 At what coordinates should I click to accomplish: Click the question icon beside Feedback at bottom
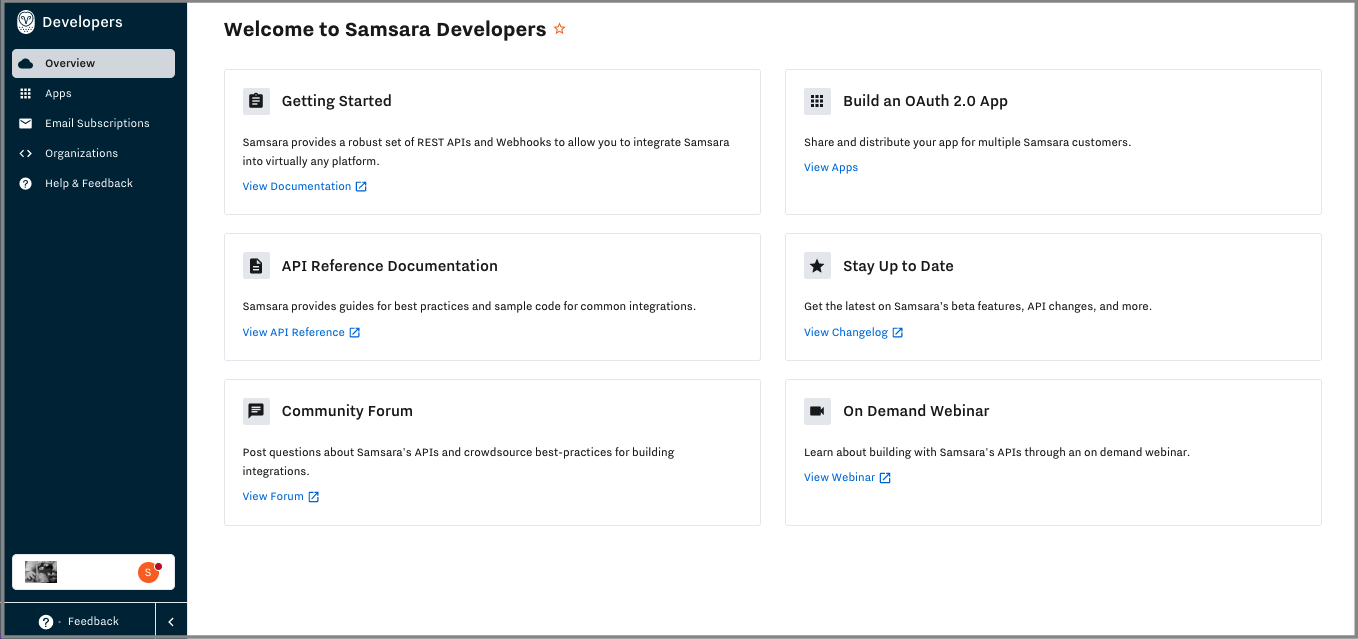coord(46,622)
